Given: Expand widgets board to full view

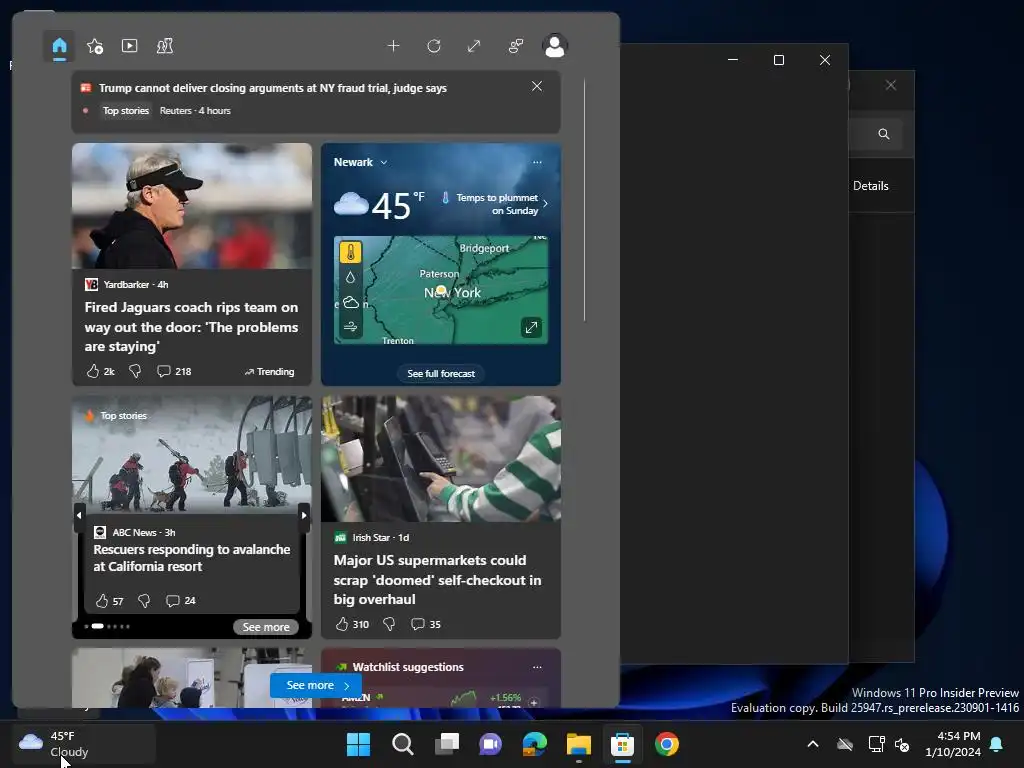Looking at the screenshot, I should click(x=474, y=46).
